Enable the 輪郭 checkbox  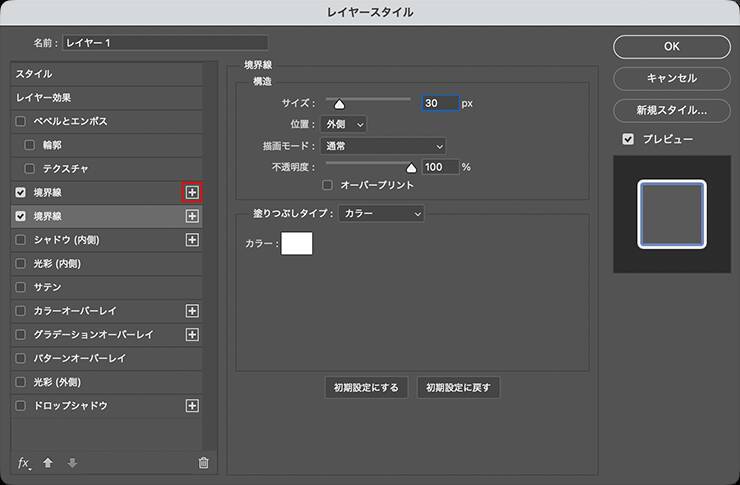tap(29, 145)
